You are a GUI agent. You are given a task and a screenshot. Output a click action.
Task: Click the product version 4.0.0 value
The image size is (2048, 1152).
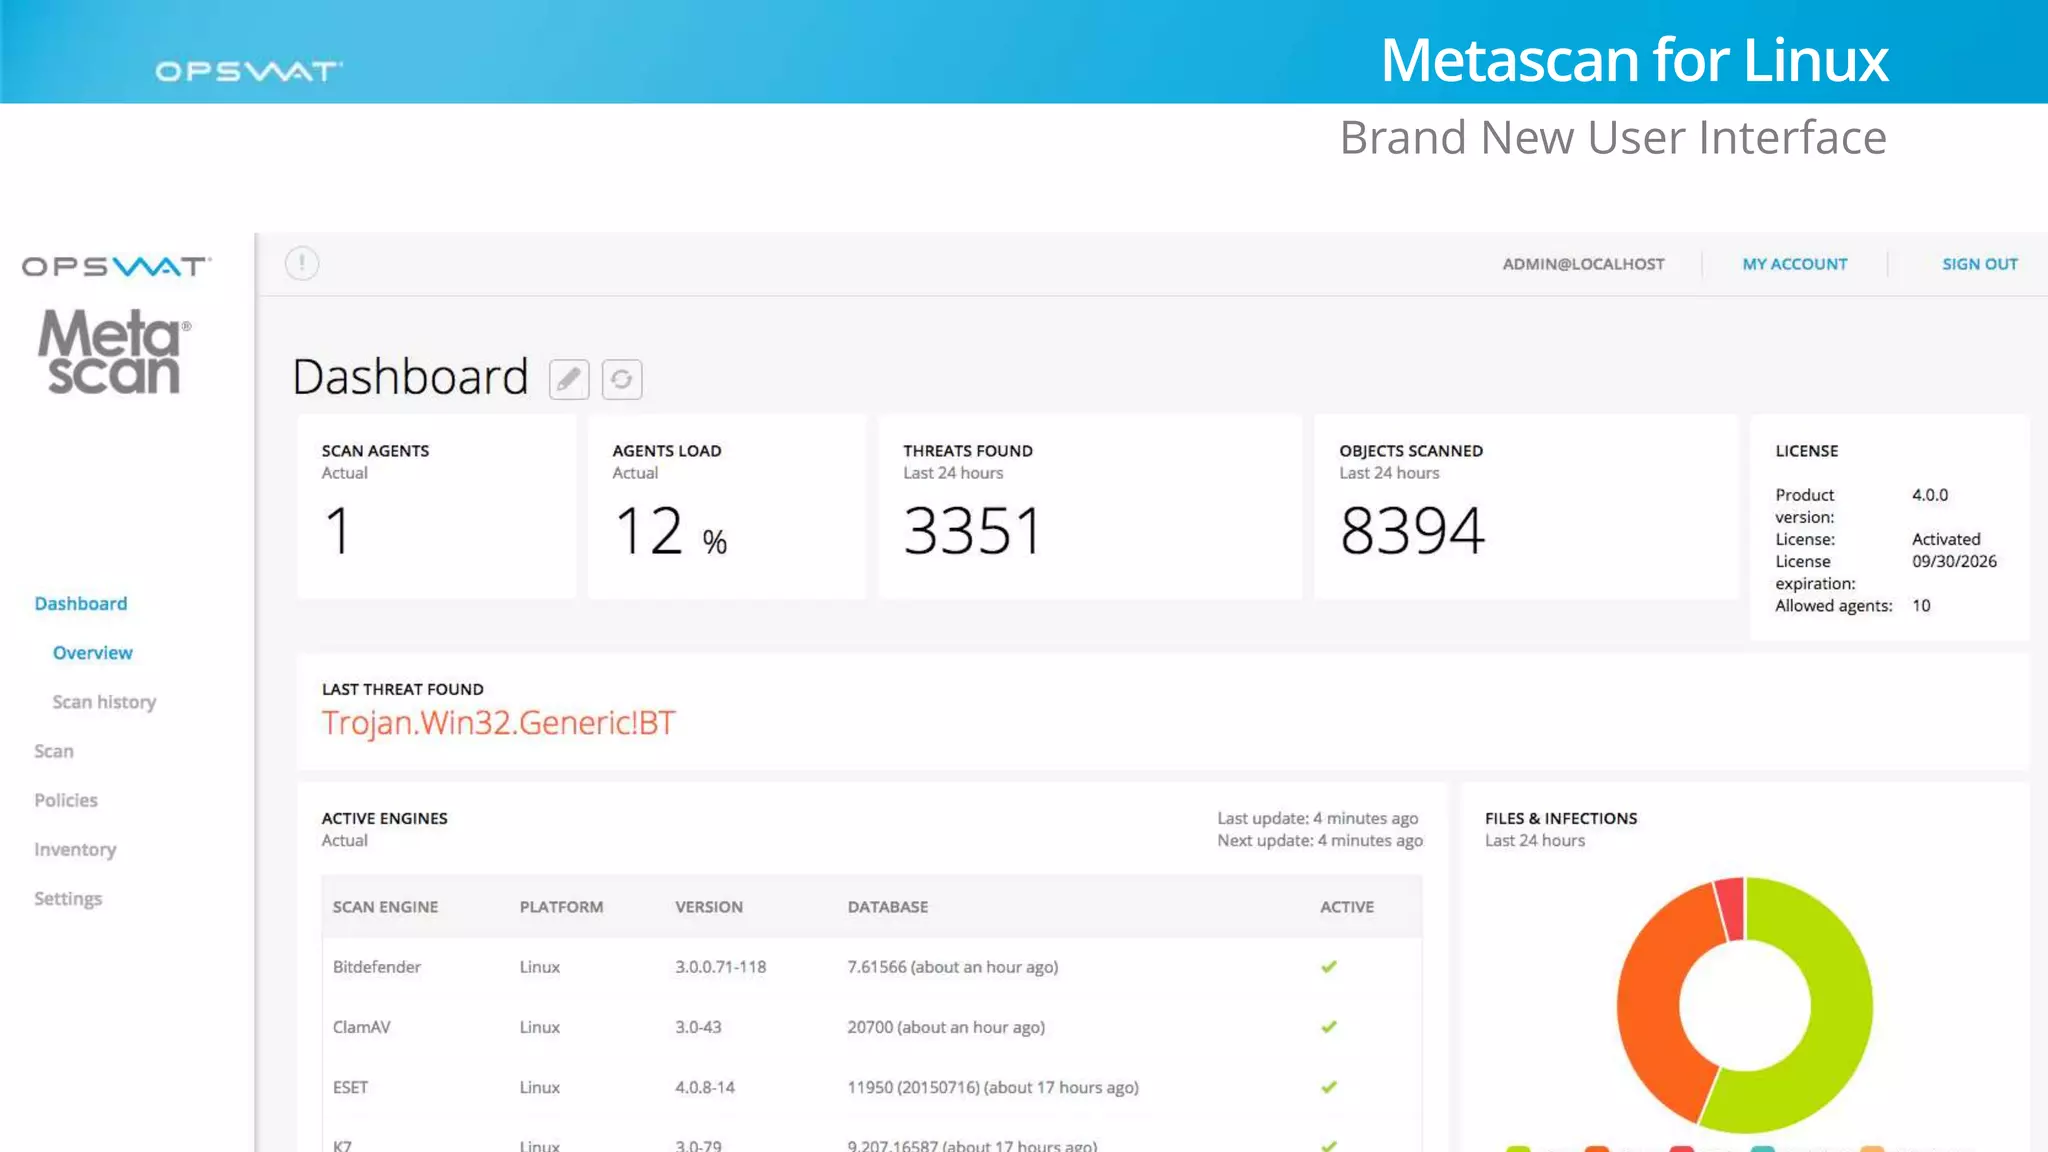(x=1930, y=494)
